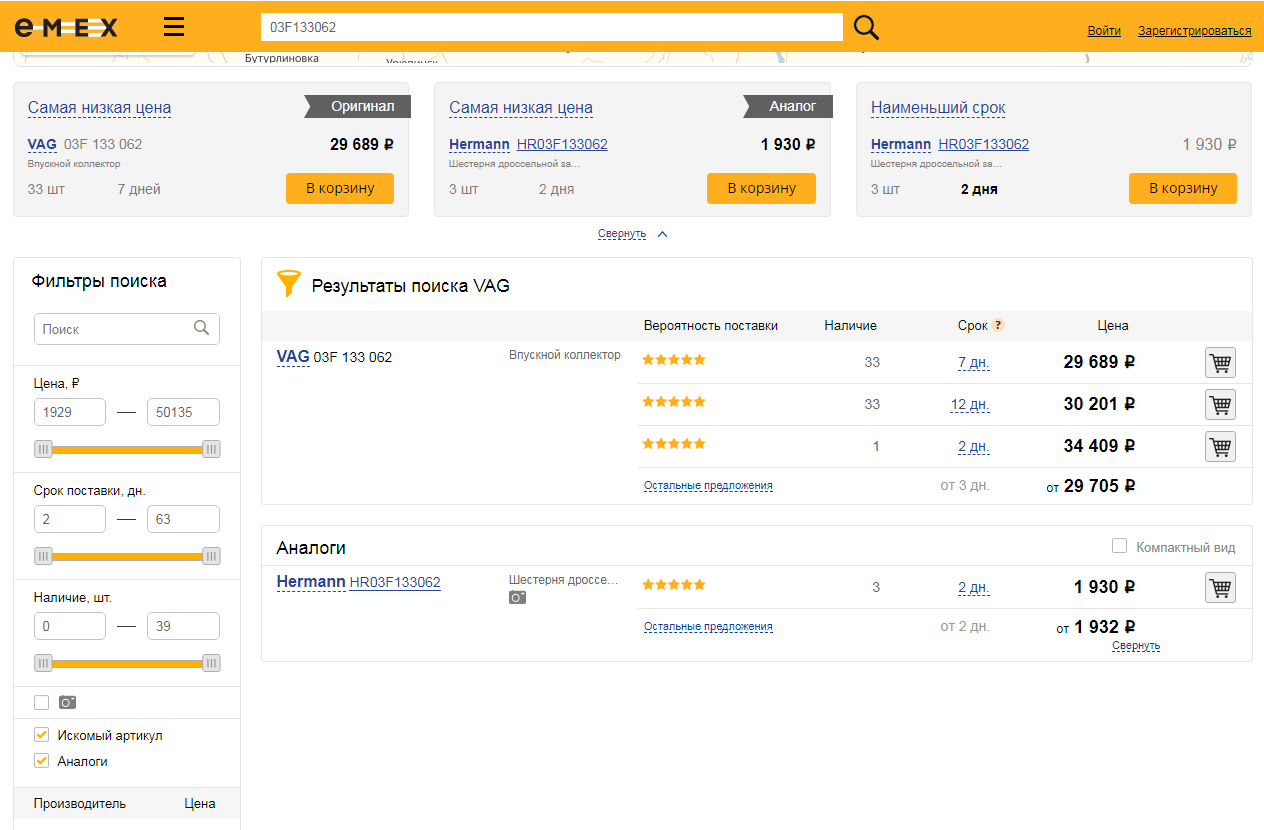The image size is (1264, 830).
Task: Click the Emex logo
Action: tap(66, 26)
